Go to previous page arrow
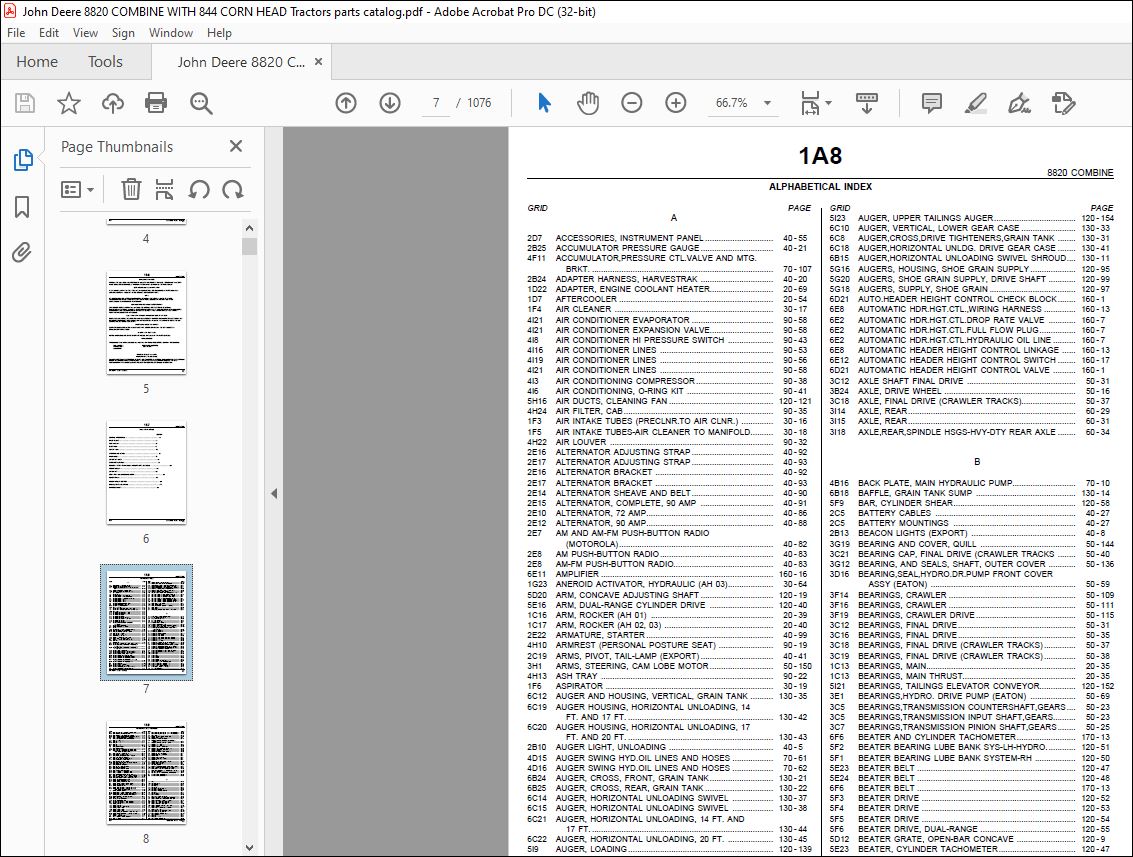 click(x=346, y=103)
